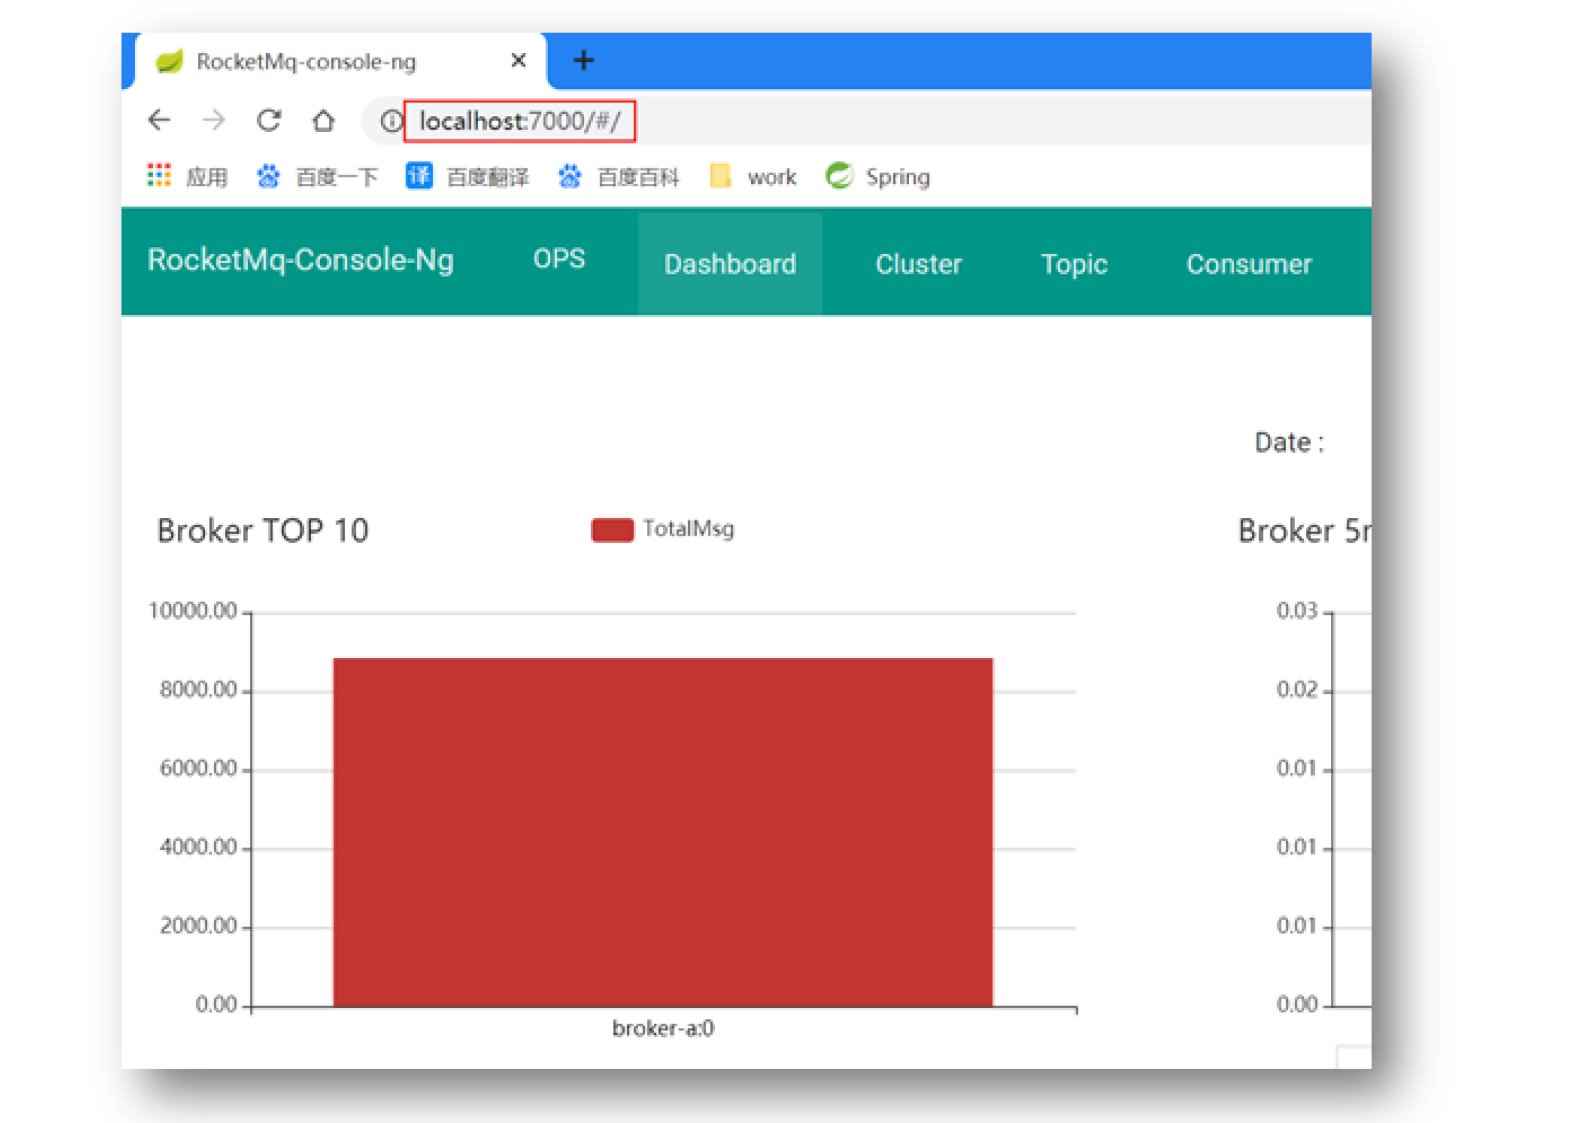The image size is (1595, 1123).
Task: Click the browser back arrow
Action: point(159,121)
